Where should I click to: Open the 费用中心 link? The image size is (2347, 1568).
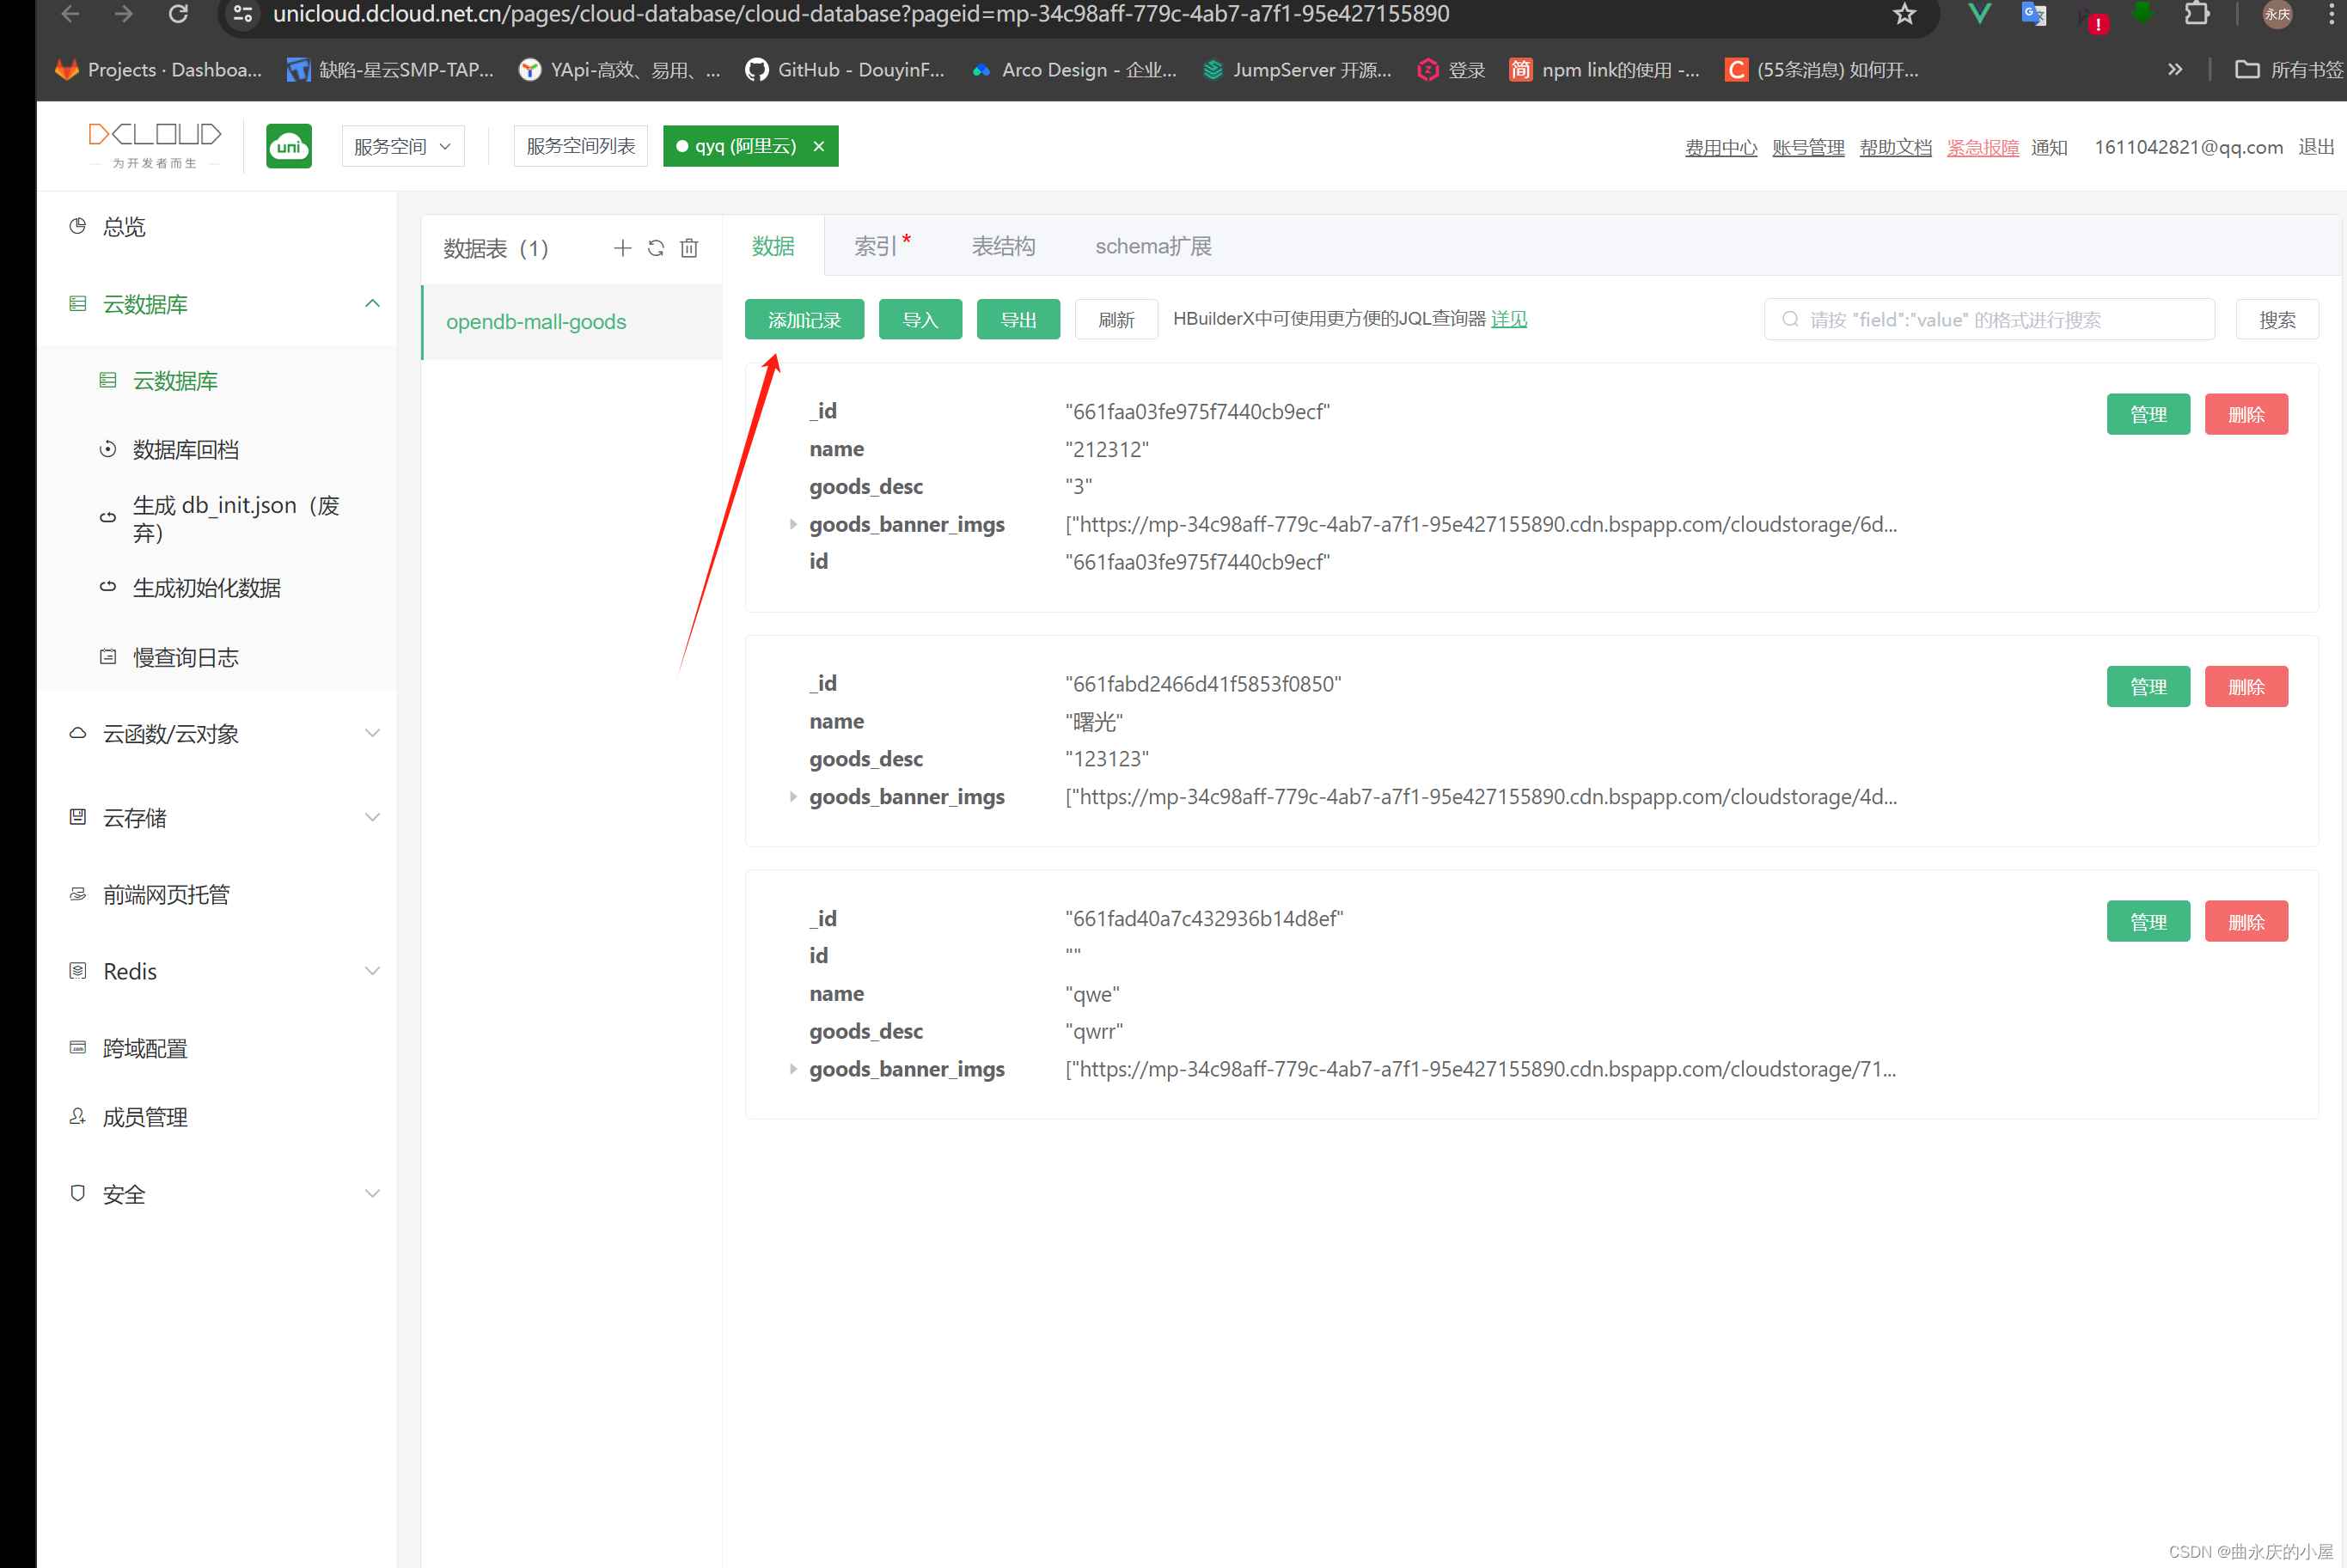tap(1721, 147)
